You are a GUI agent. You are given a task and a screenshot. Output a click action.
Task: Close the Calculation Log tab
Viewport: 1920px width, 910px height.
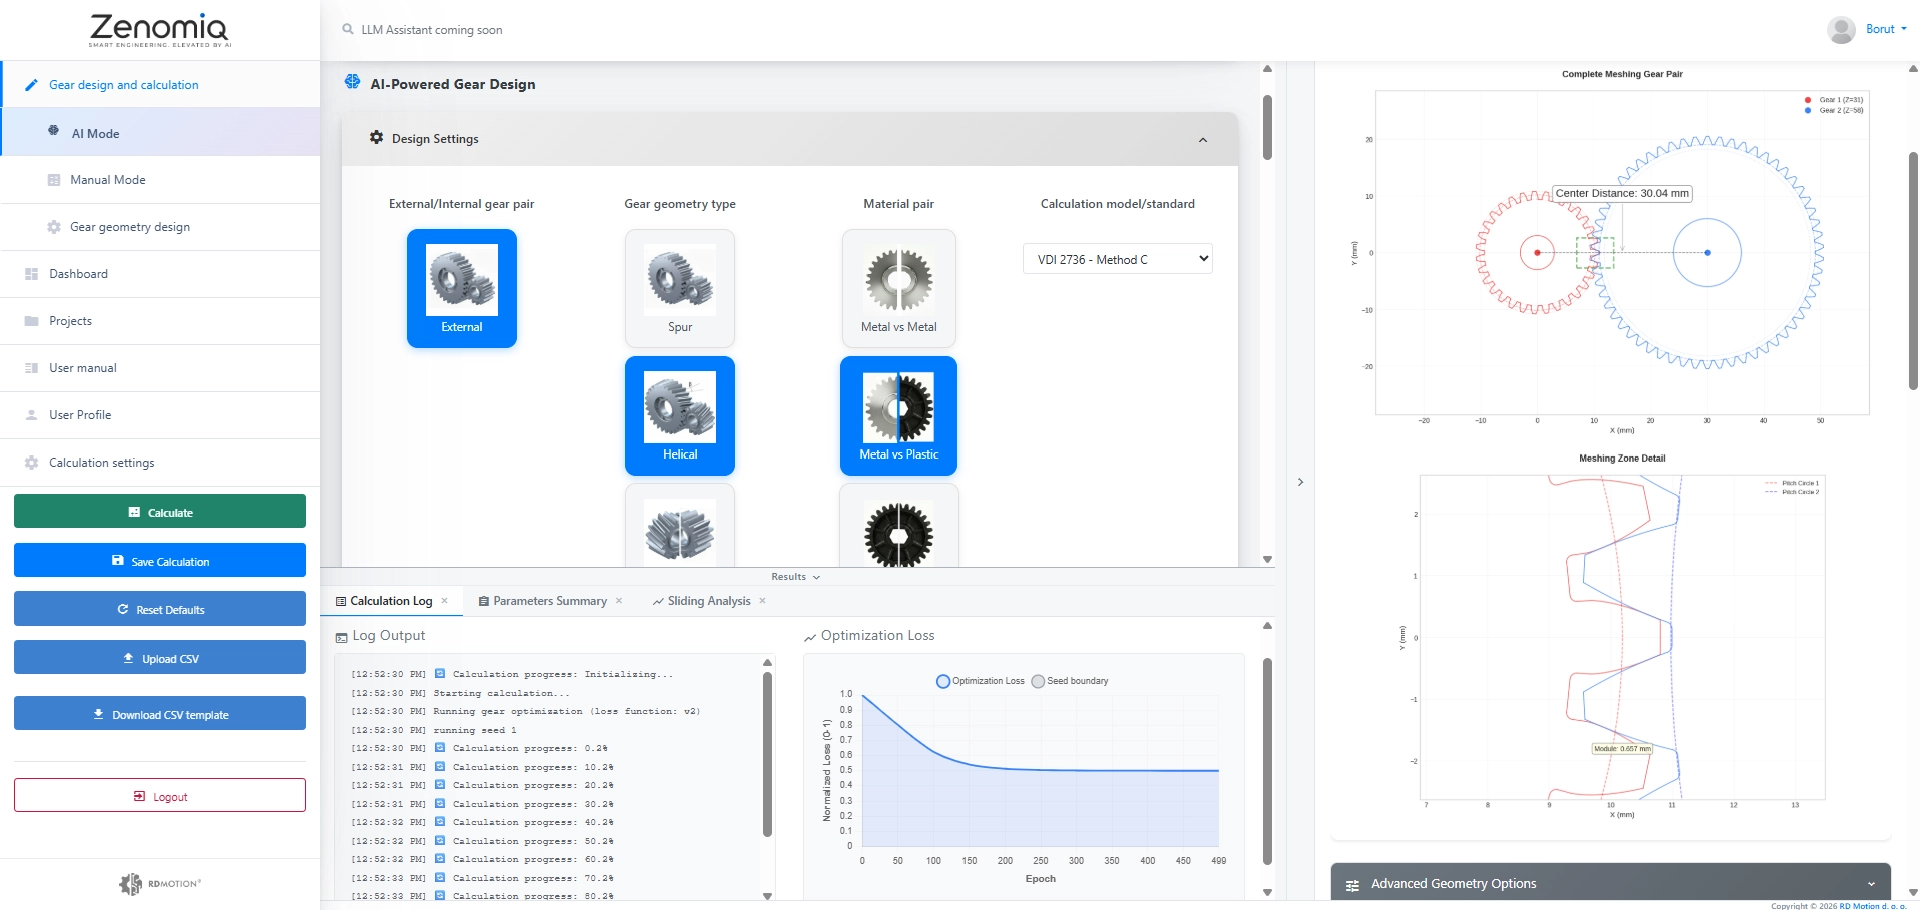coord(444,601)
